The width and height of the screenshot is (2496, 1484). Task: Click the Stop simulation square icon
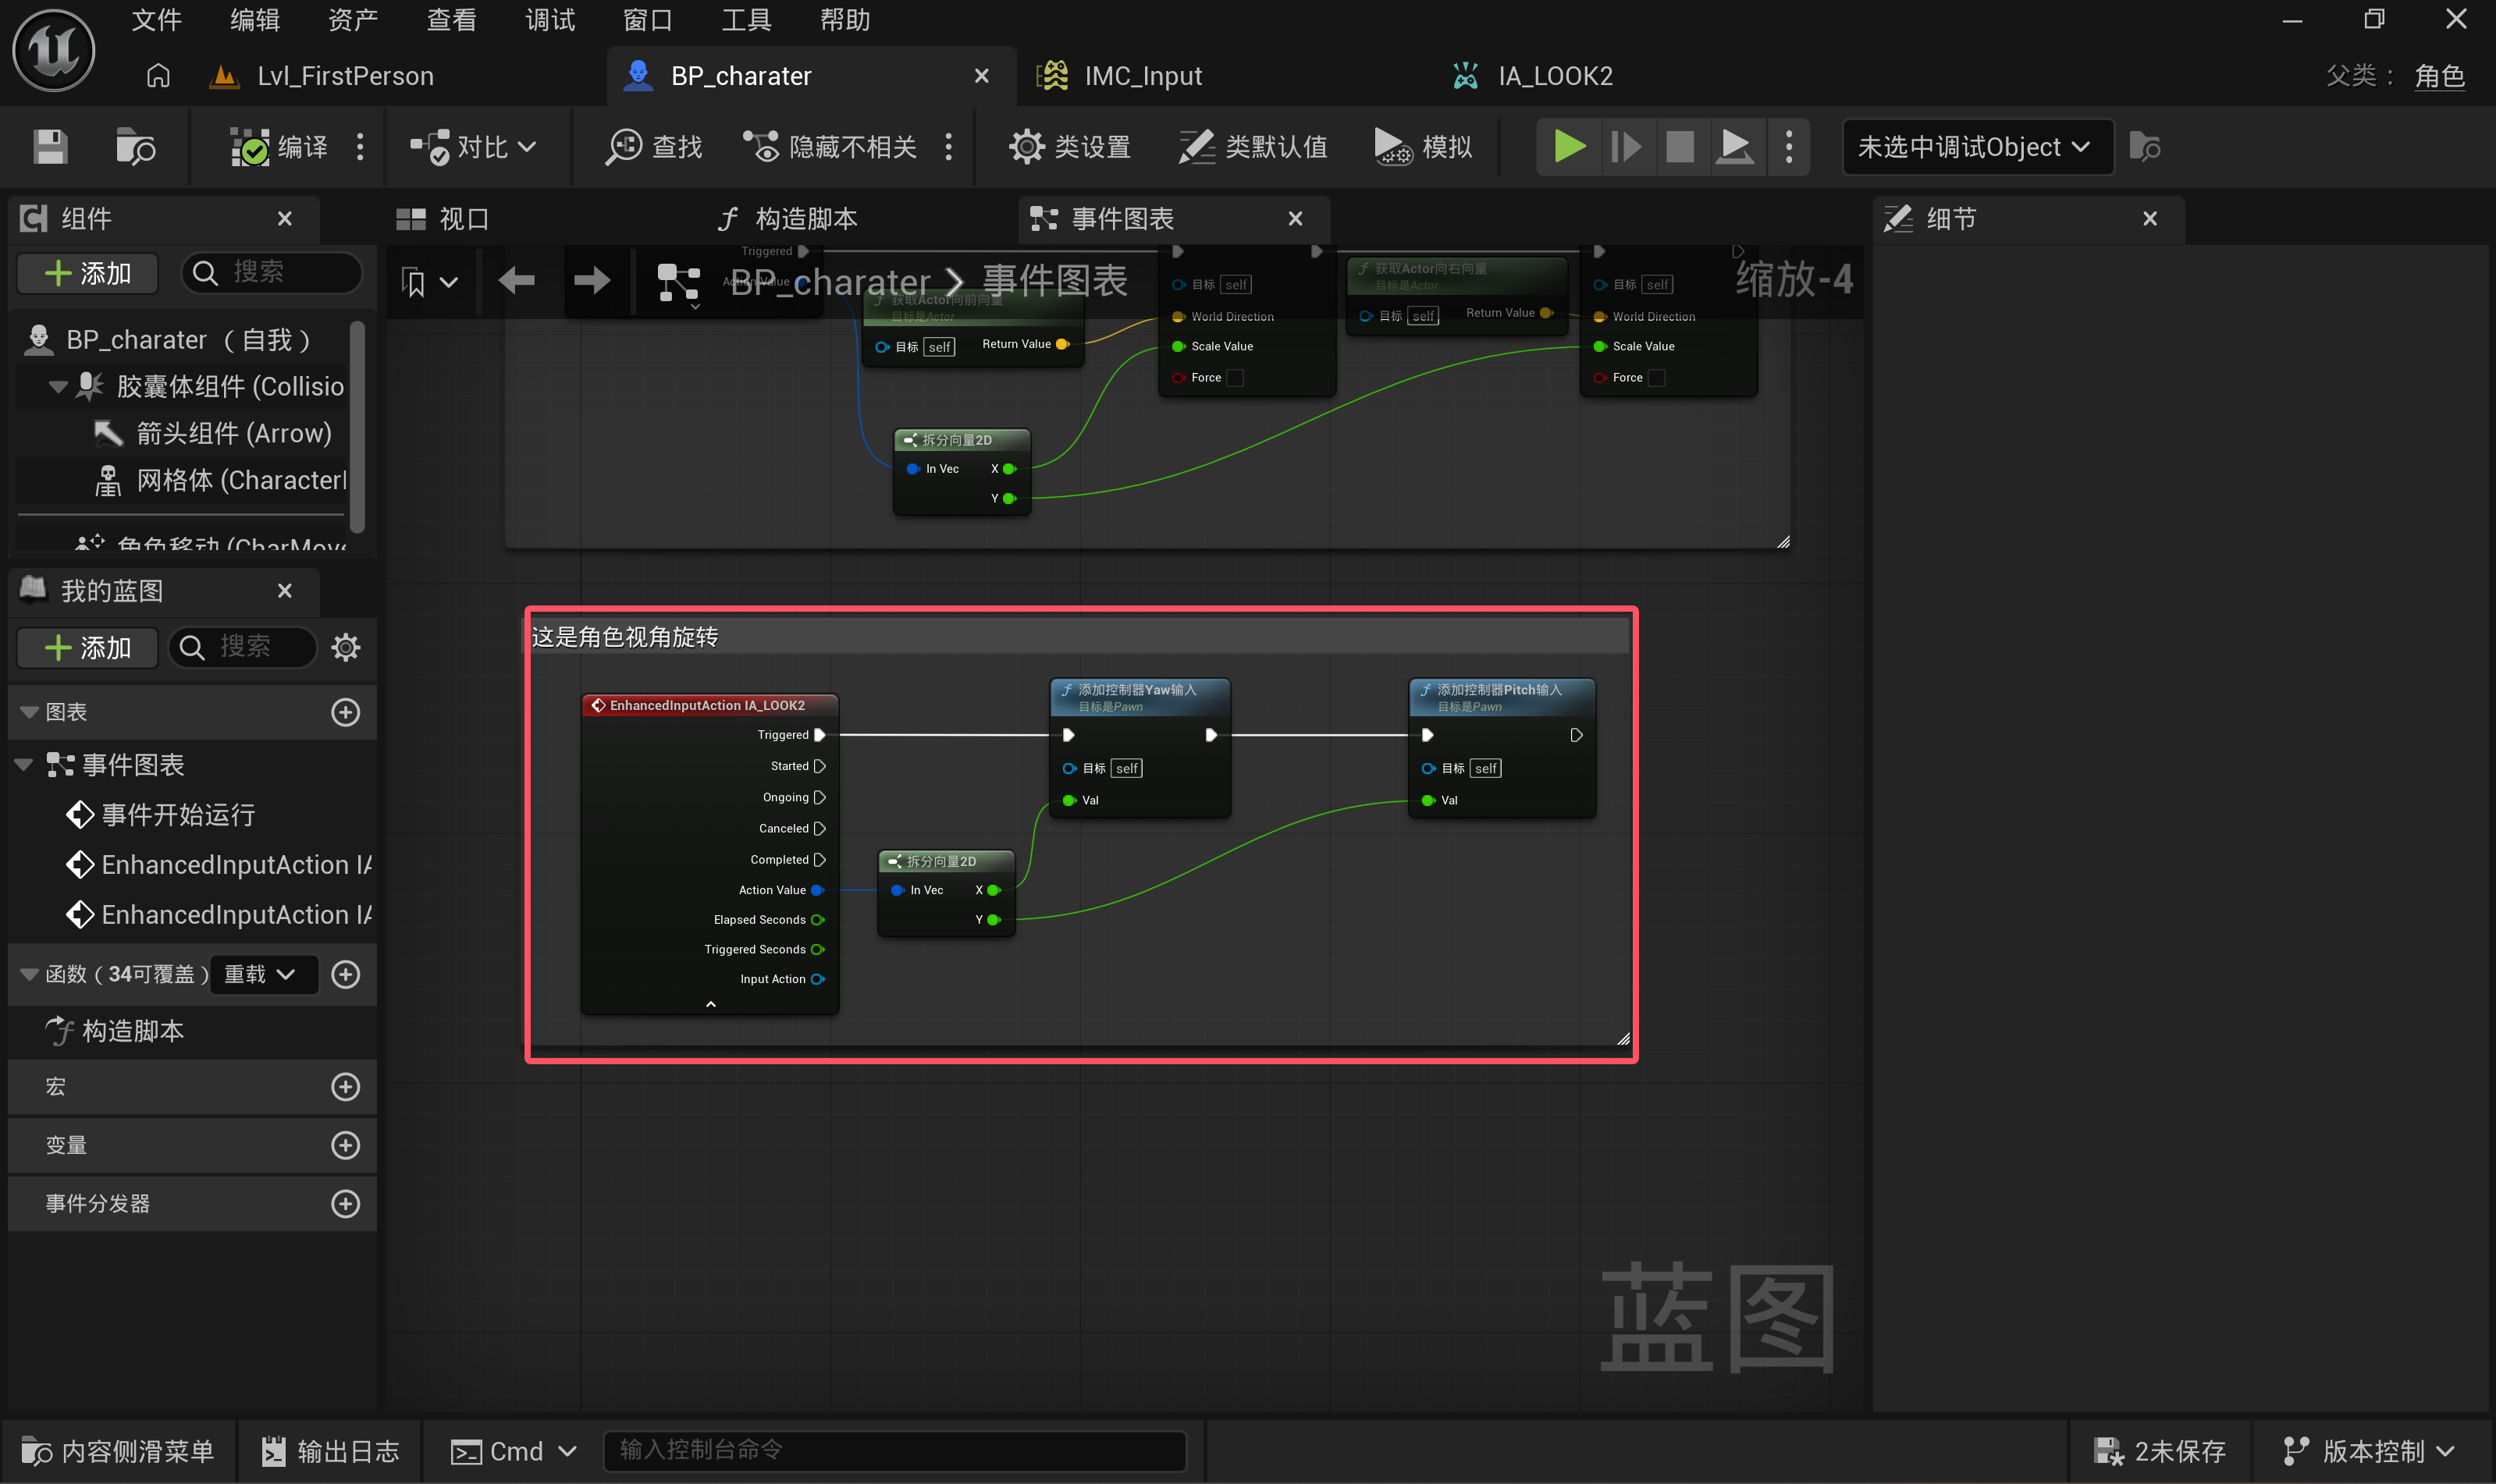tap(1680, 147)
